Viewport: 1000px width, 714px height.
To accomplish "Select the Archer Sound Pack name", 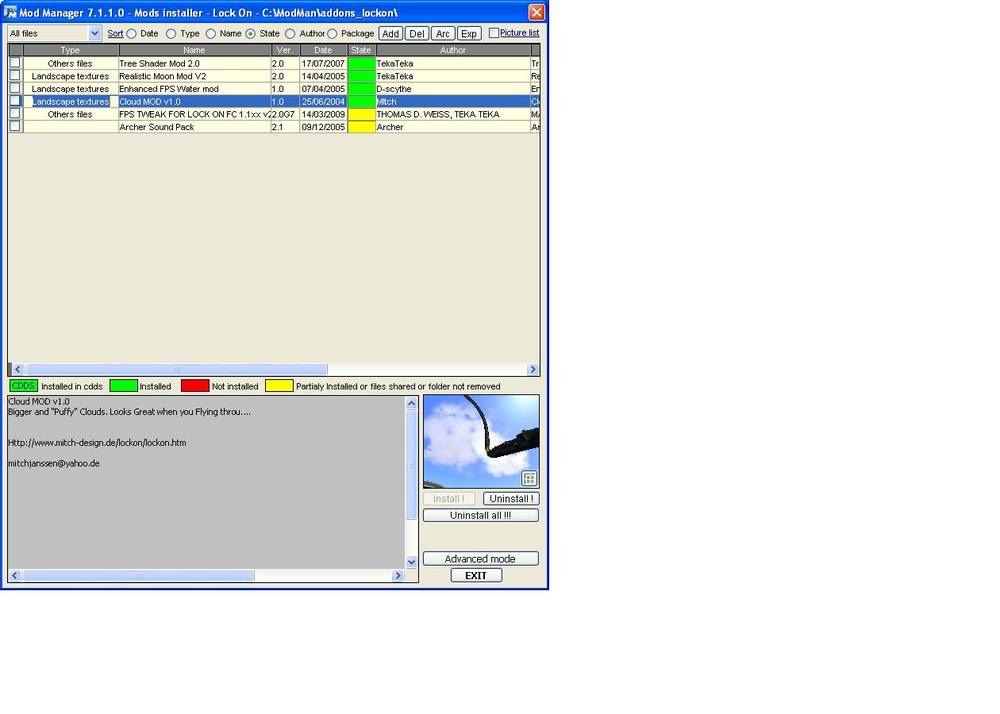I will (x=195, y=127).
